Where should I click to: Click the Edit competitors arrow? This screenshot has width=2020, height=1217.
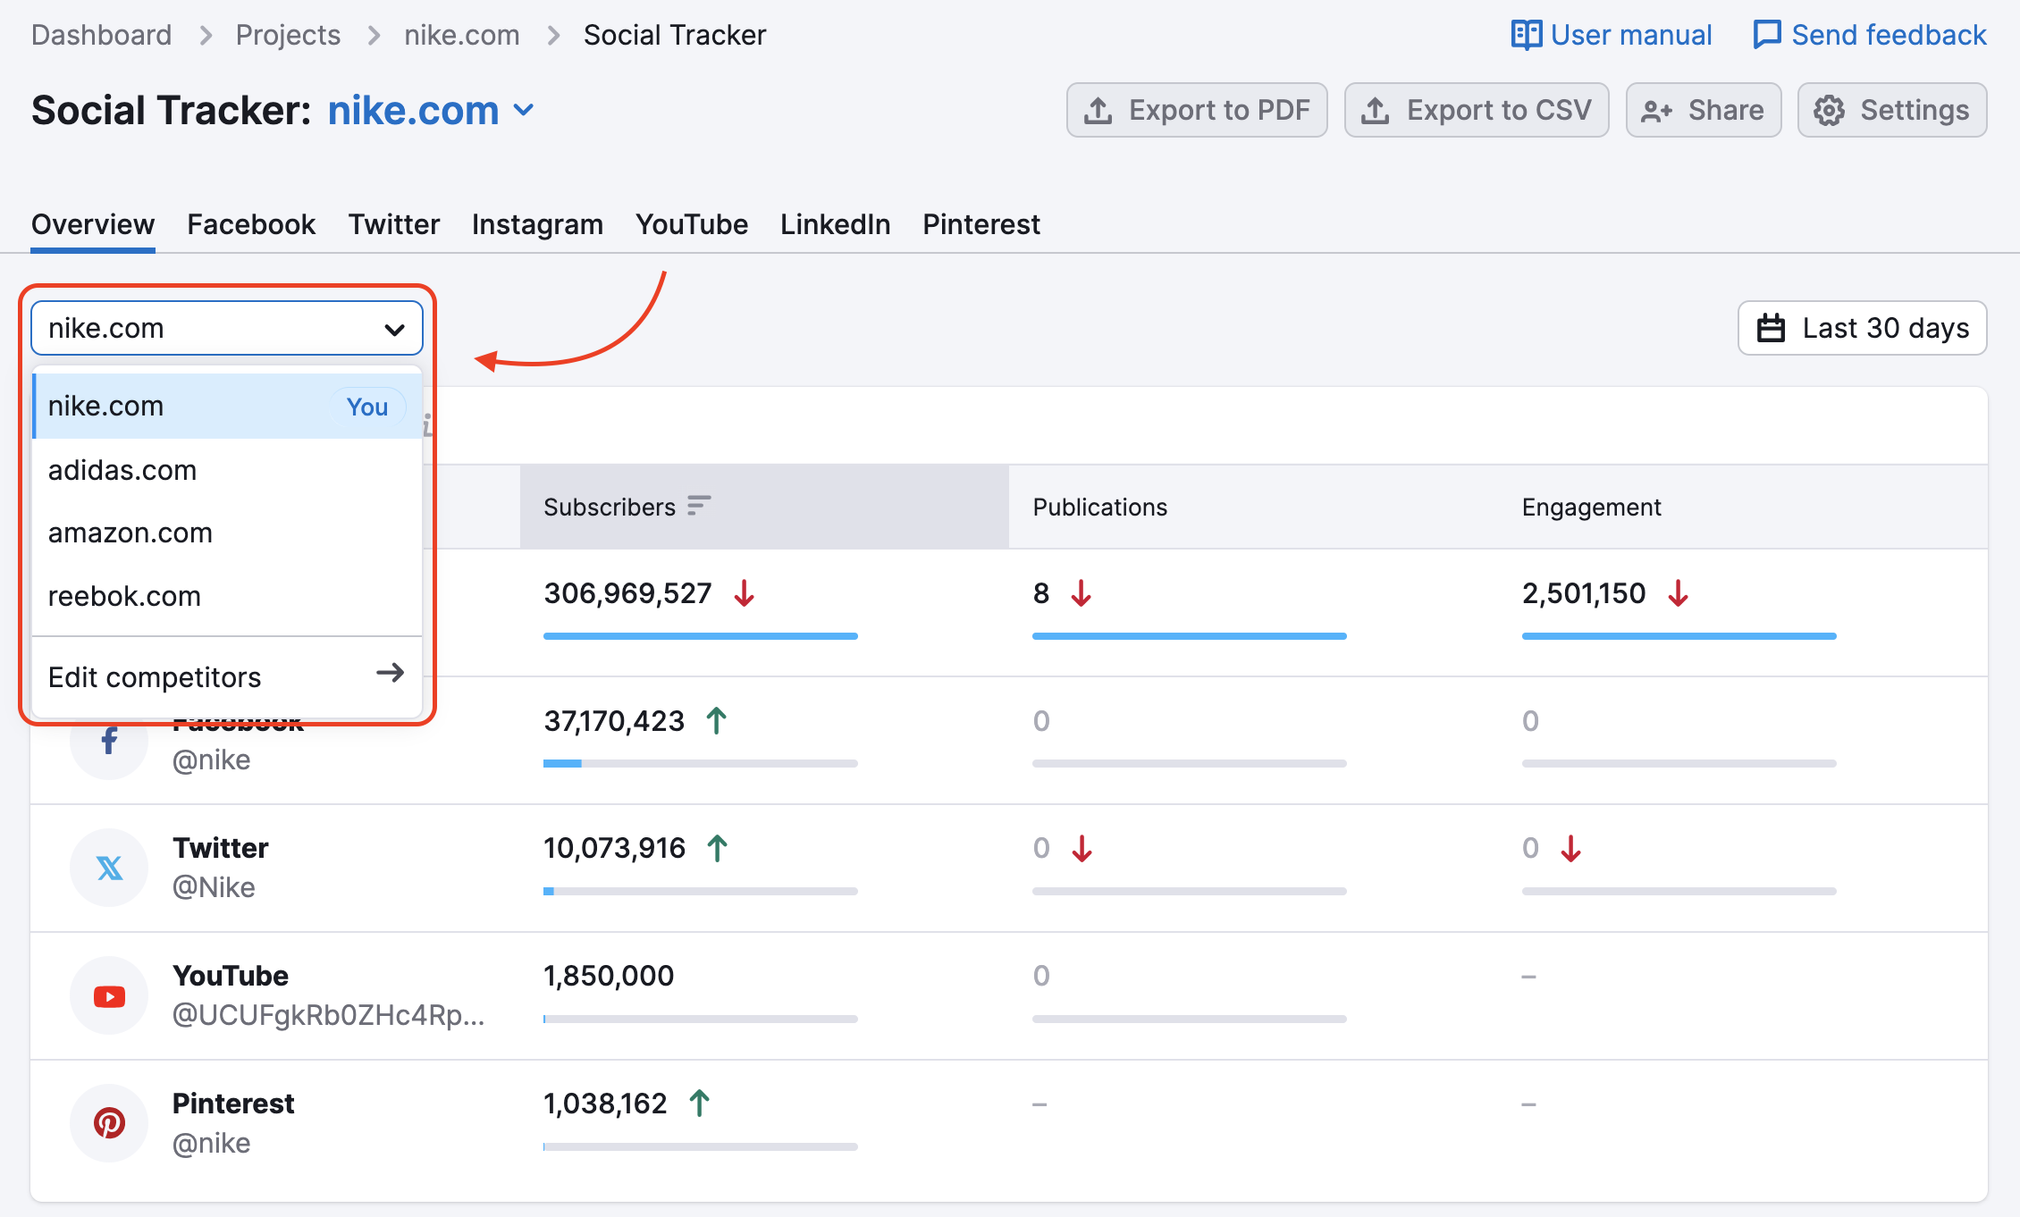[x=390, y=674]
